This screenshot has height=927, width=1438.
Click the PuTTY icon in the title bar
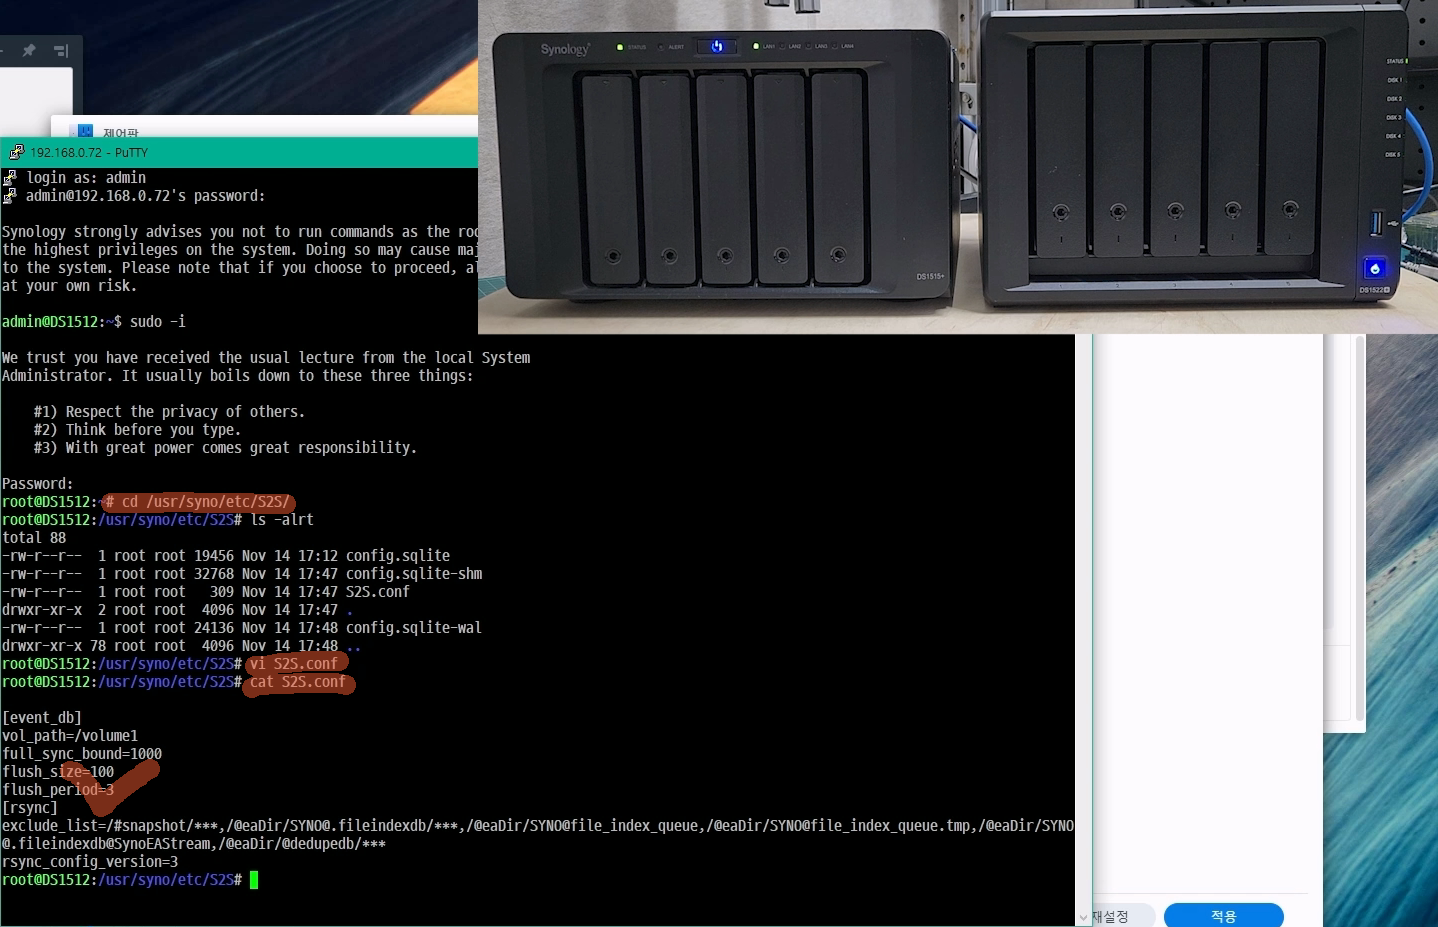[16, 152]
